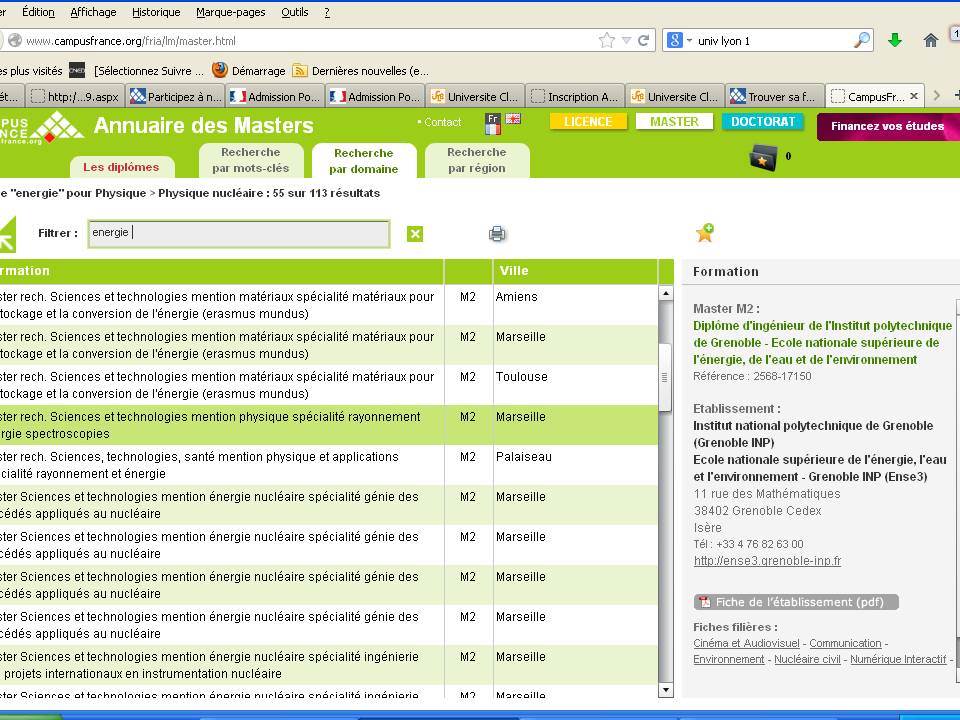
Task: Click the Campus France logo
Action: coord(41,127)
